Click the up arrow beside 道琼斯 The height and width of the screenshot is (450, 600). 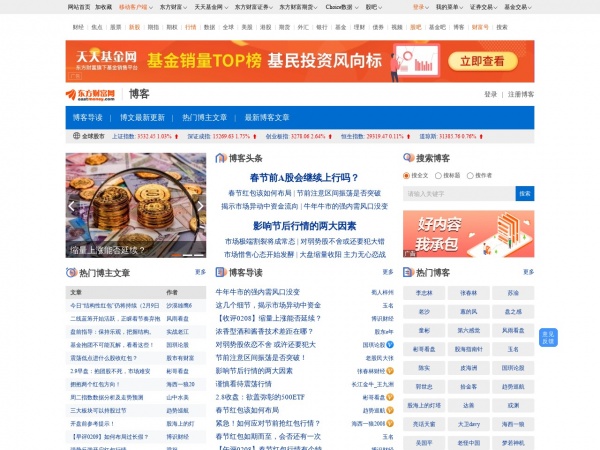(x=481, y=136)
